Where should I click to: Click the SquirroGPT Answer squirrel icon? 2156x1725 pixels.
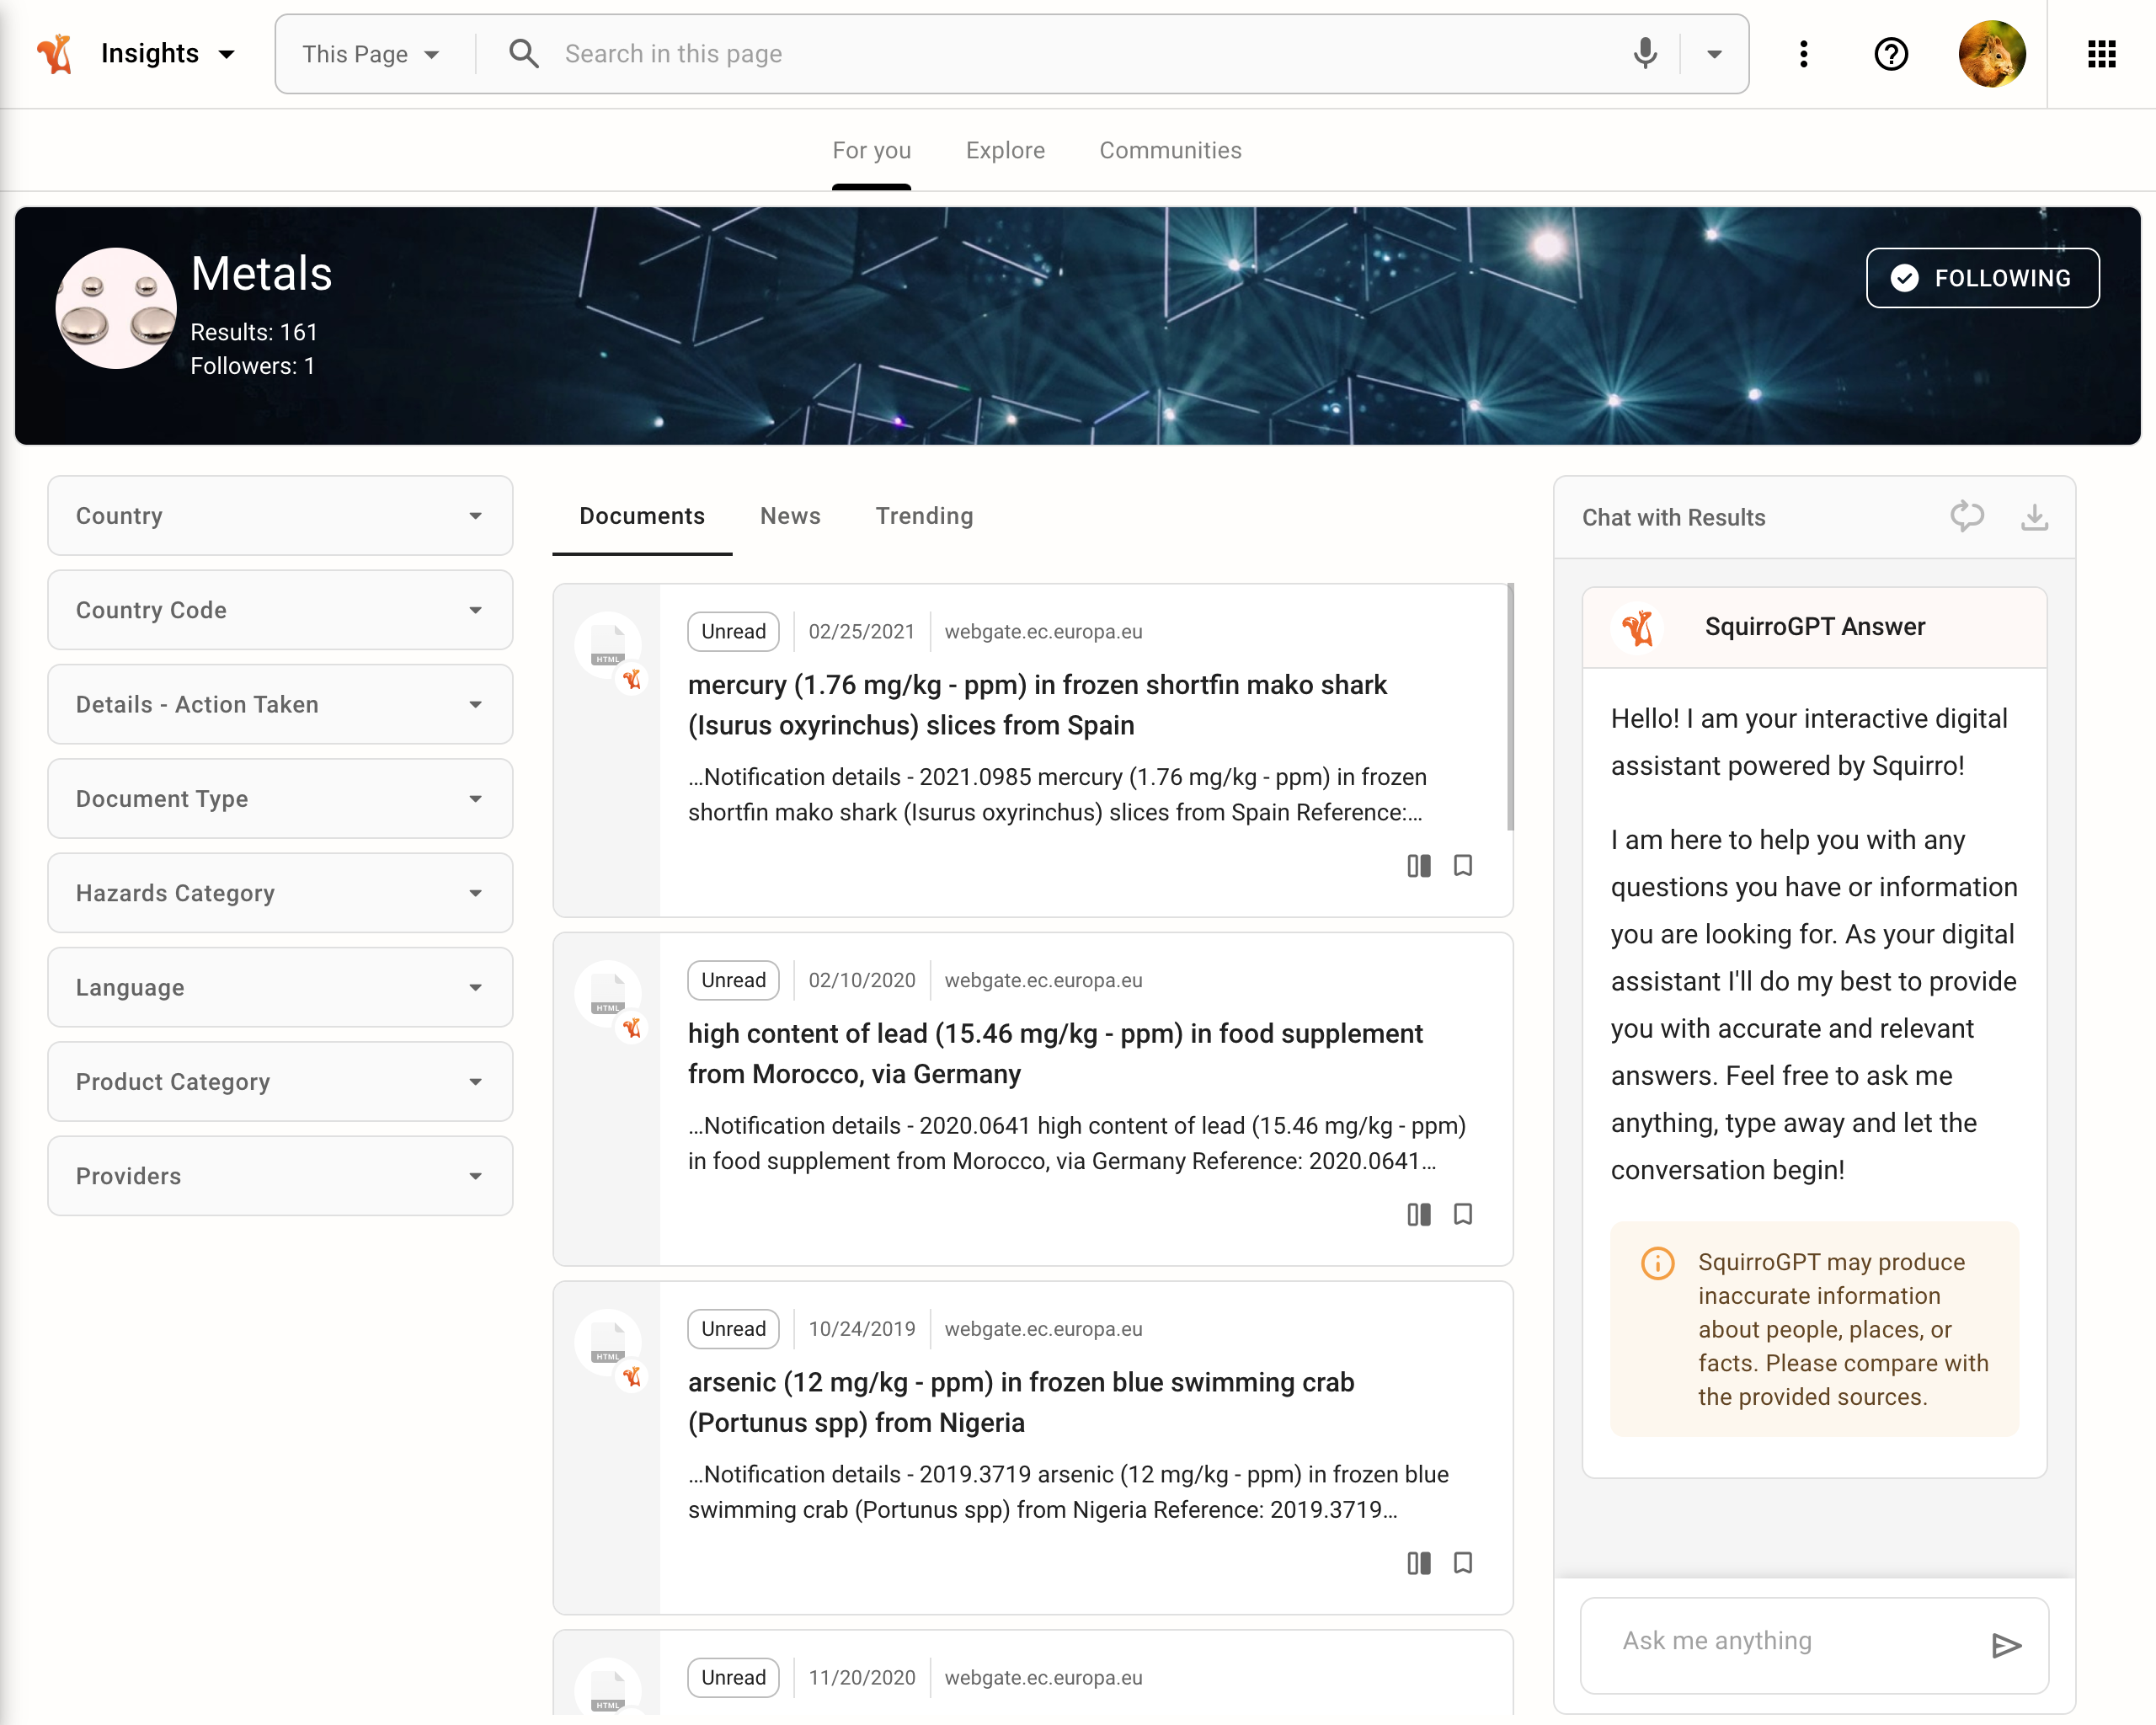tap(1638, 627)
